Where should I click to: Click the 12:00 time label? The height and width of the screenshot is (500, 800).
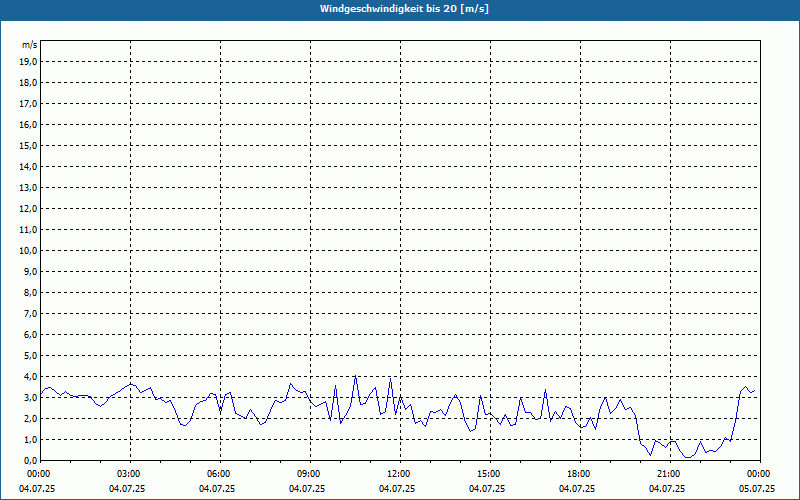click(x=397, y=474)
